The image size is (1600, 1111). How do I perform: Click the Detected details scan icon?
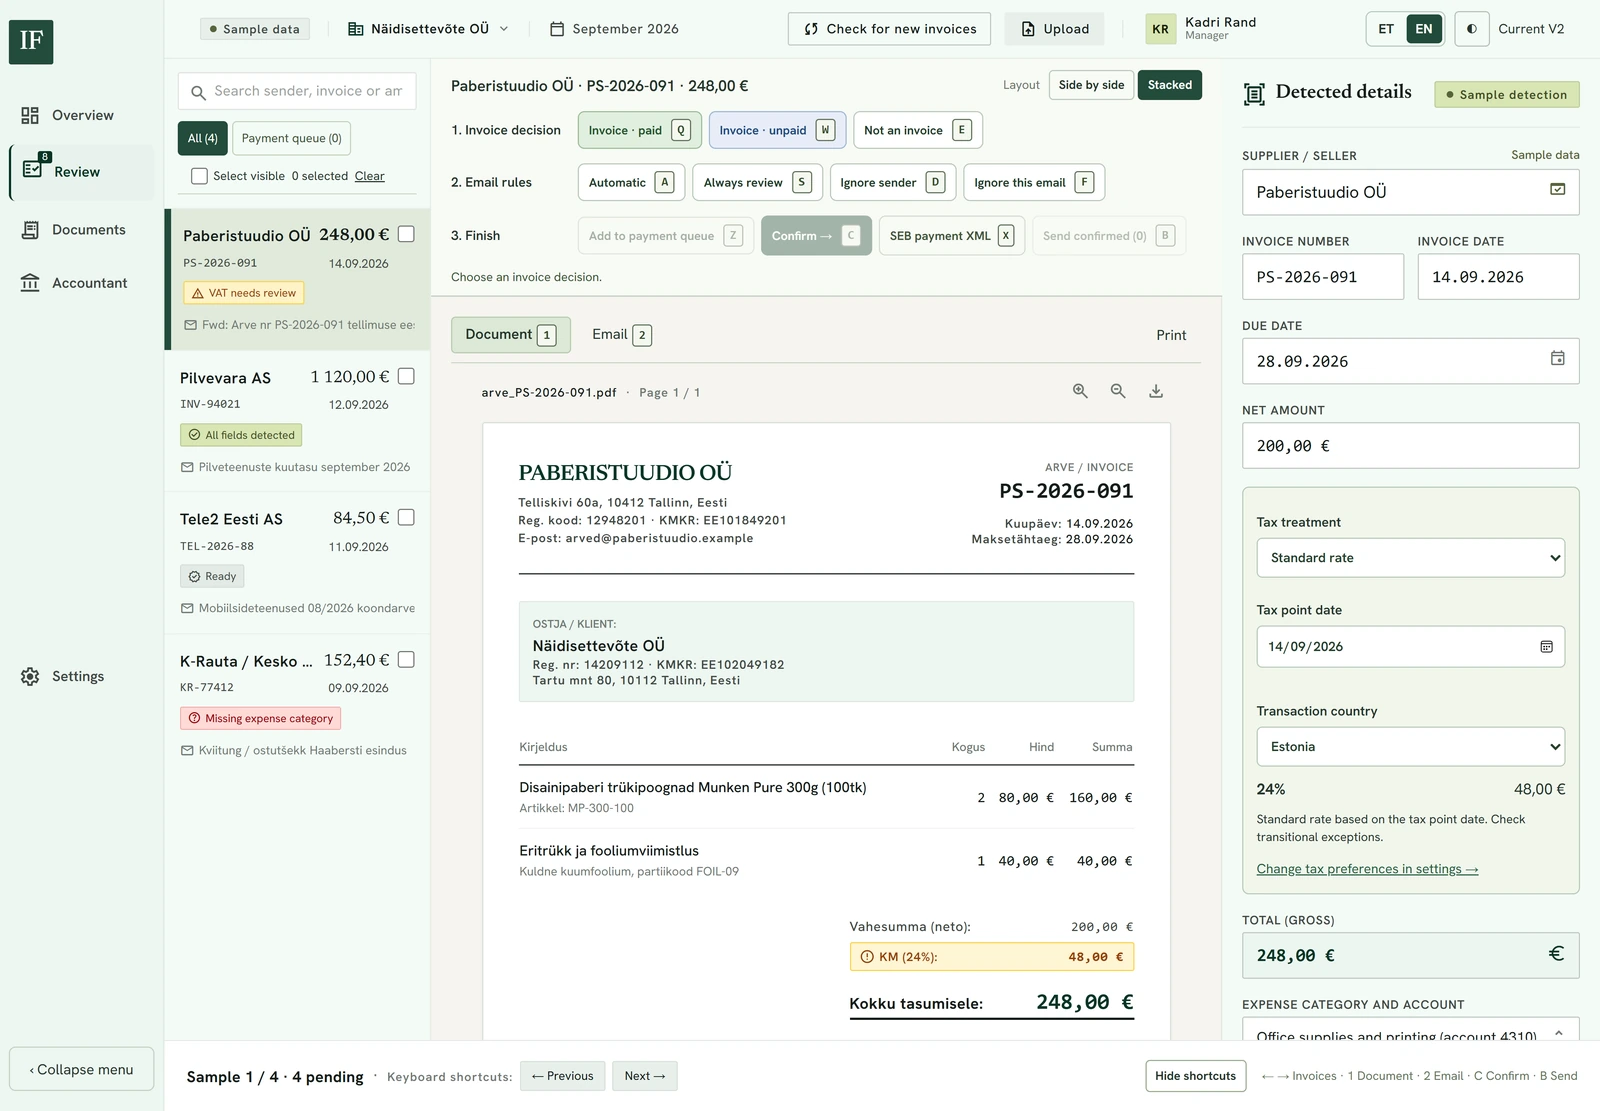[1254, 94]
